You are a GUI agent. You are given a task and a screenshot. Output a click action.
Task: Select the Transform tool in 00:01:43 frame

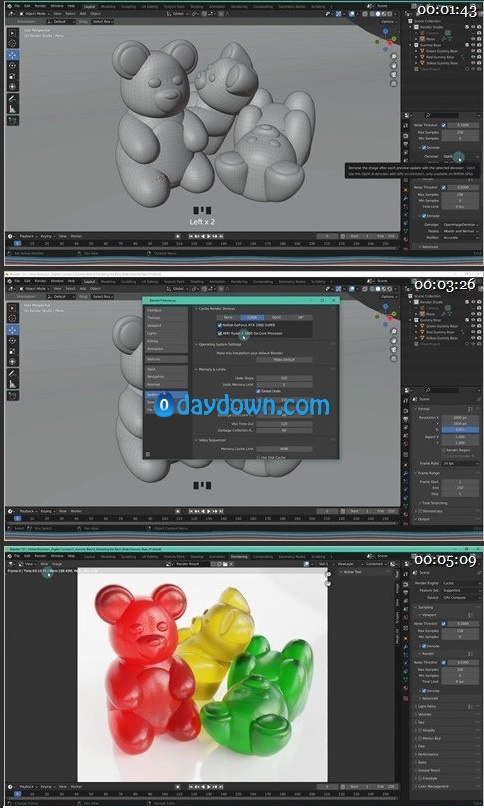tap(12, 87)
